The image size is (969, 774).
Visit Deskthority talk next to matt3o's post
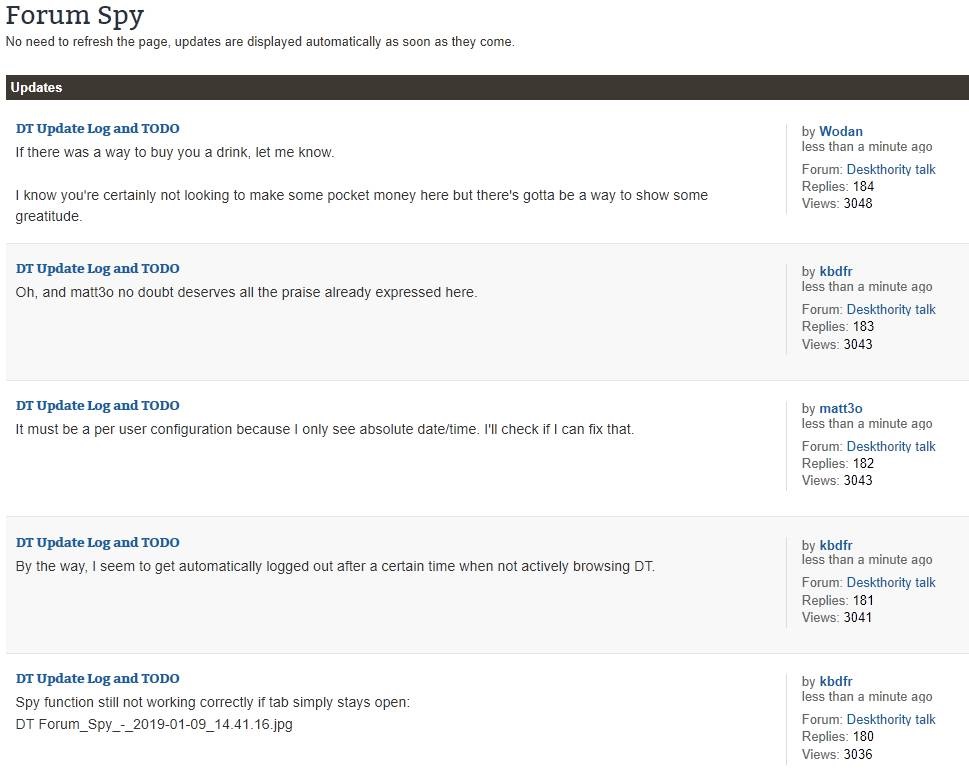[x=890, y=446]
